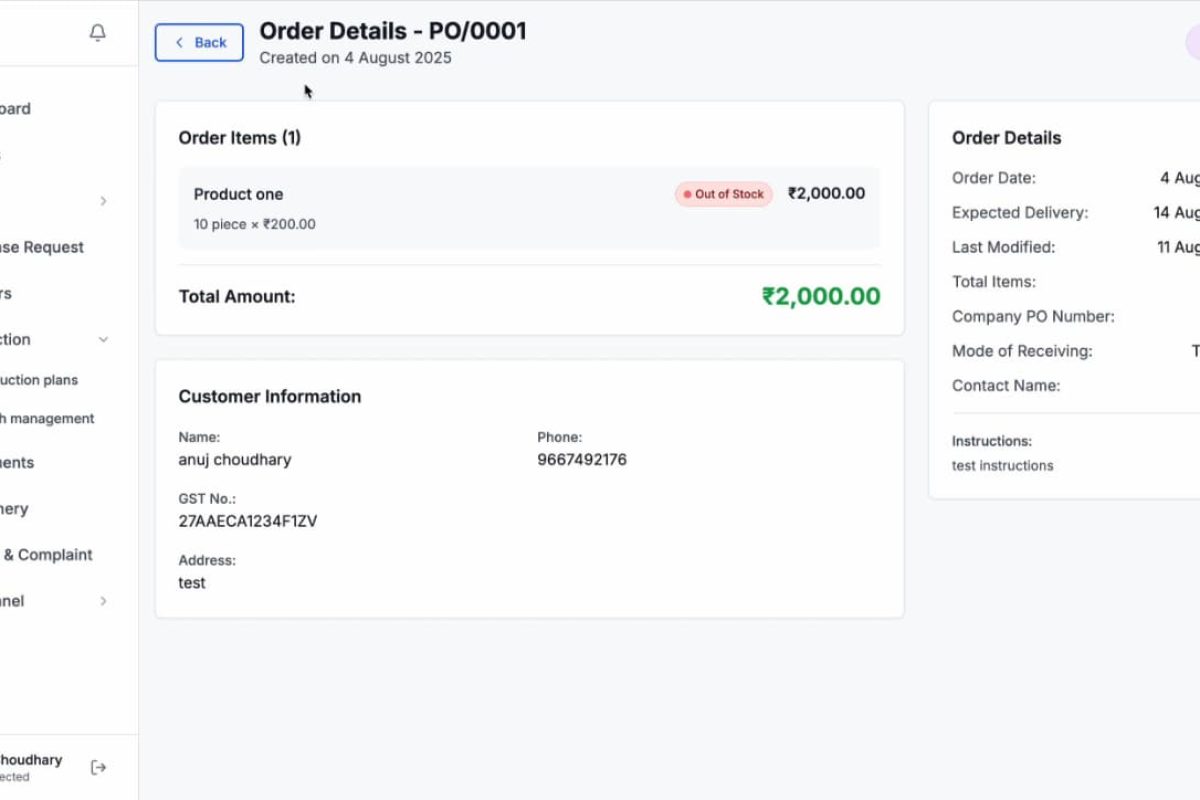
Task: Click the Out of Stock status badge
Action: pos(723,194)
